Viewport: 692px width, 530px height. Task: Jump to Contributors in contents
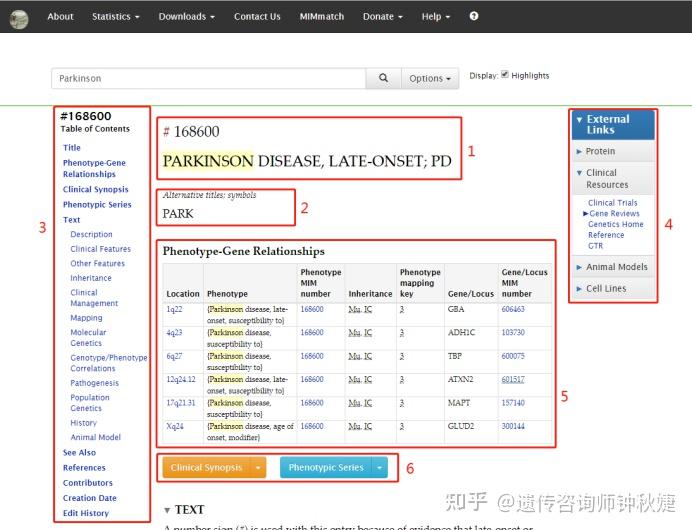tap(87, 483)
